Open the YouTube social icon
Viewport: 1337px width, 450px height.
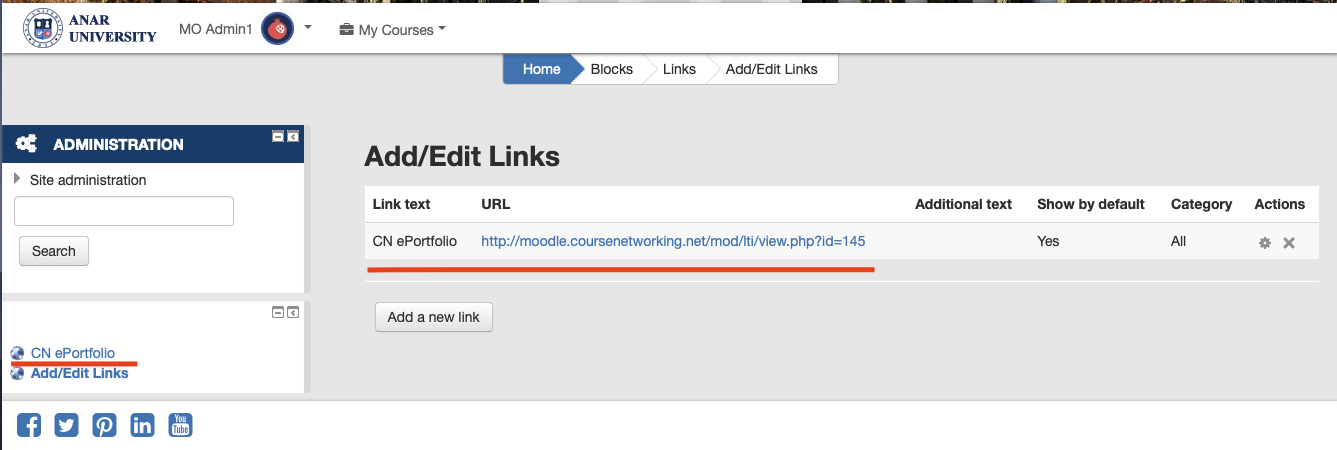click(180, 425)
